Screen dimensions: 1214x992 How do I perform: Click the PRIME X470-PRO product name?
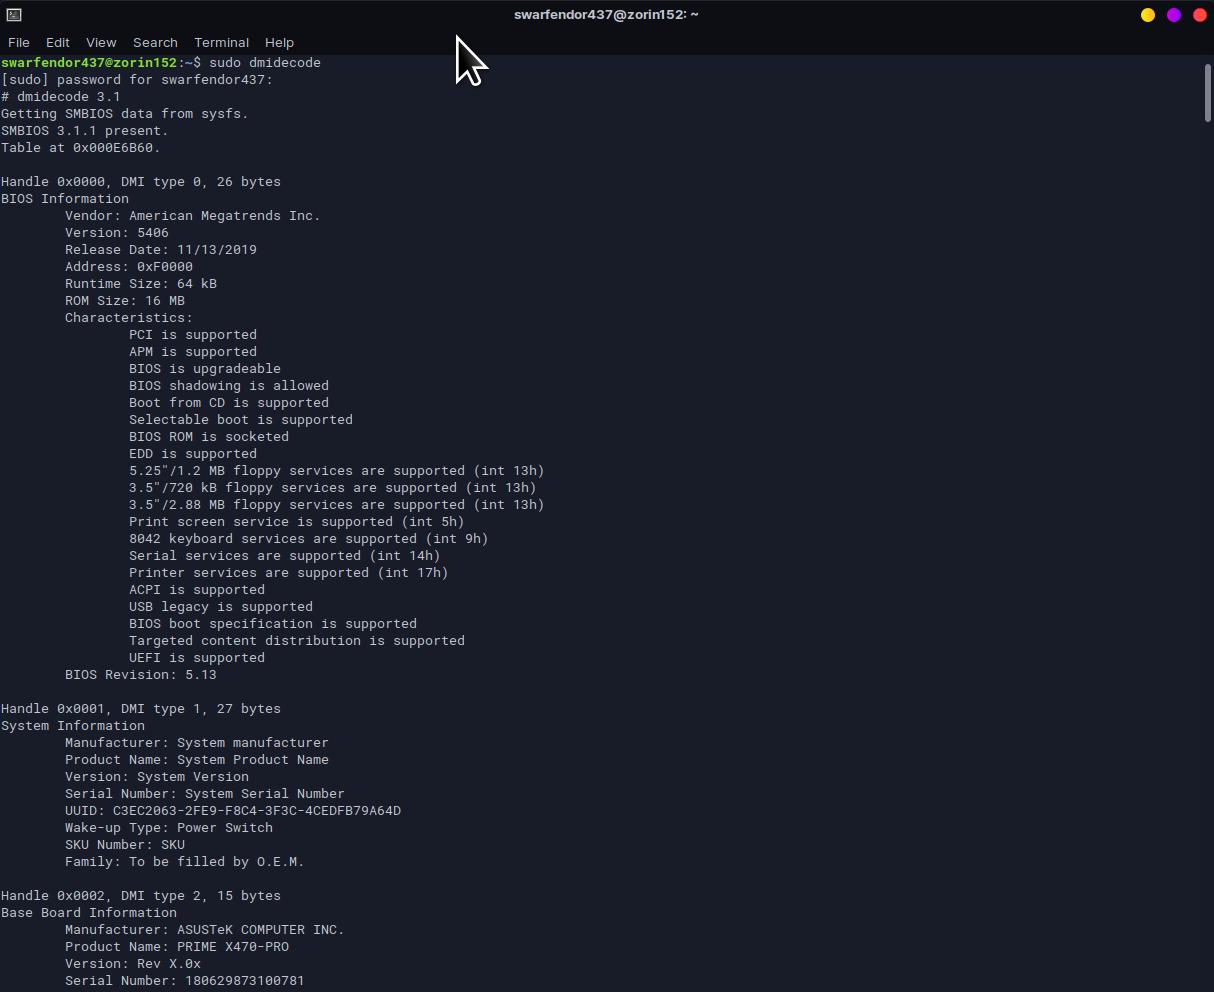tap(233, 947)
